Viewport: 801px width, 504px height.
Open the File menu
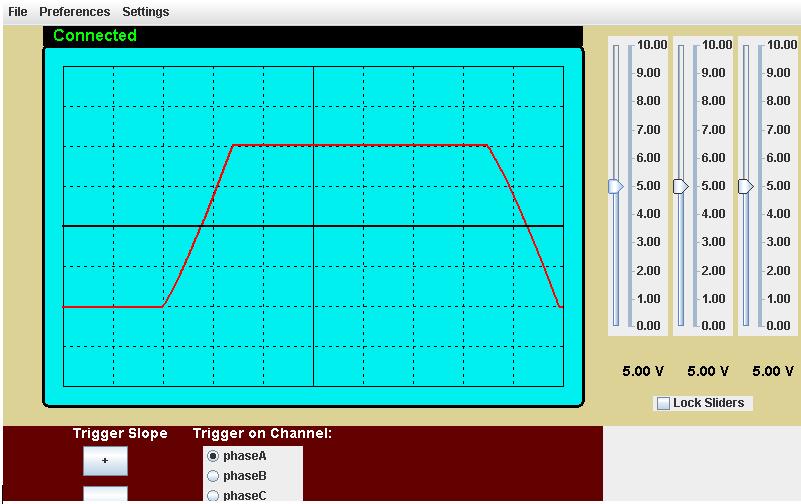click(x=18, y=12)
